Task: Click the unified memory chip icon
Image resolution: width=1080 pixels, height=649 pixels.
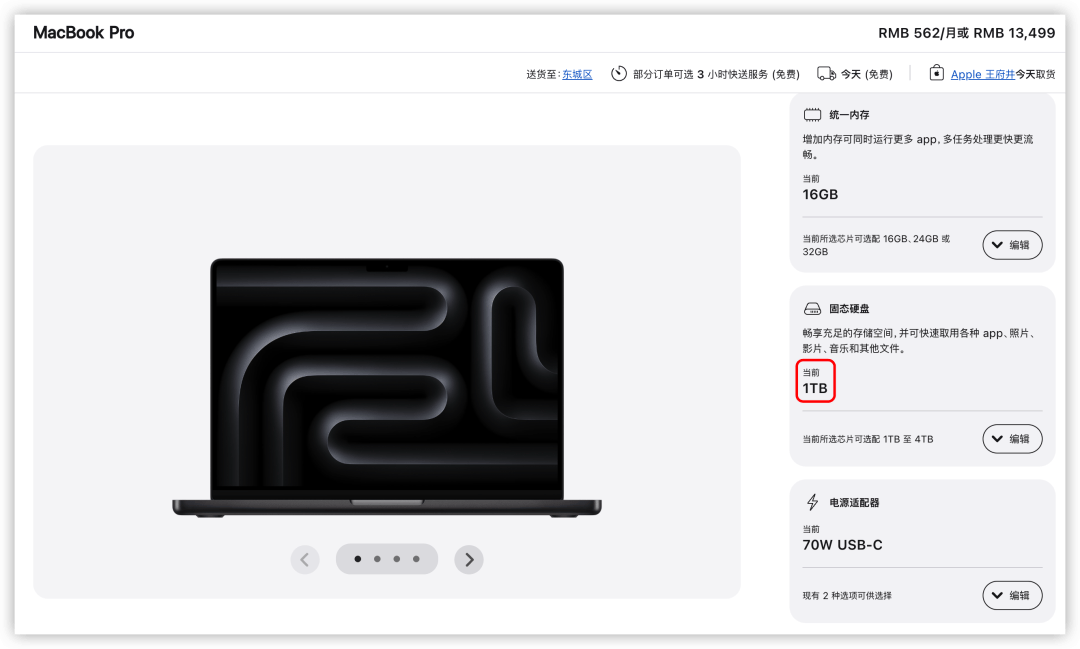Action: click(812, 115)
